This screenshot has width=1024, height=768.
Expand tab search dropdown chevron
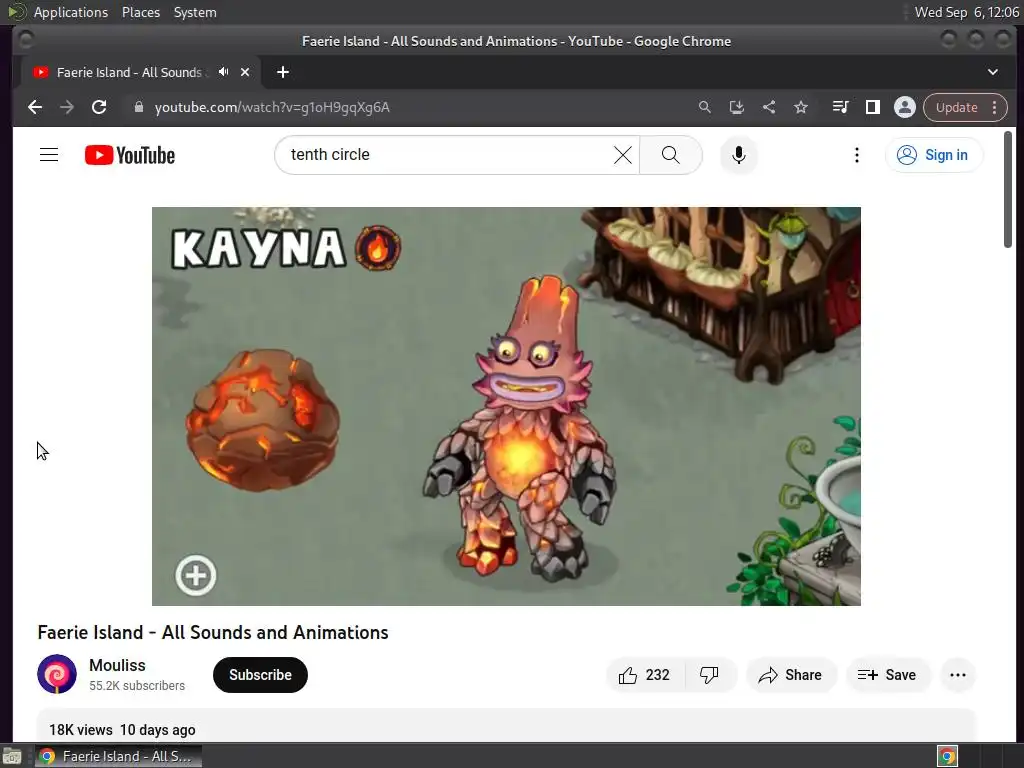993,72
